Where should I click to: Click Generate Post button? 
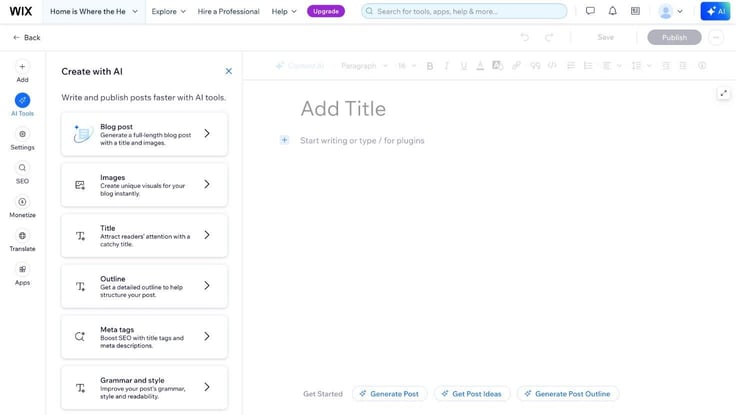point(390,393)
